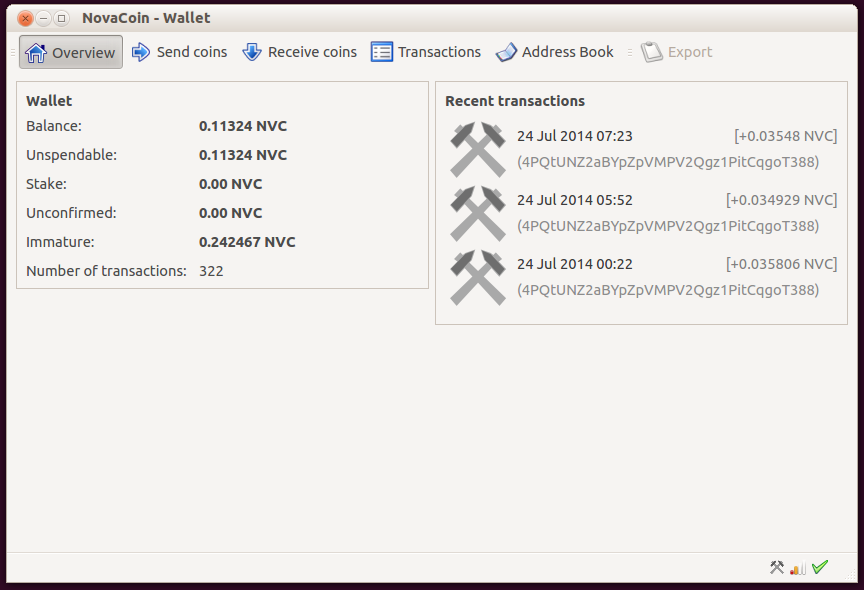
Task: Click the toolbar drag handle before Overview
Action: pyautogui.click(x=13, y=52)
